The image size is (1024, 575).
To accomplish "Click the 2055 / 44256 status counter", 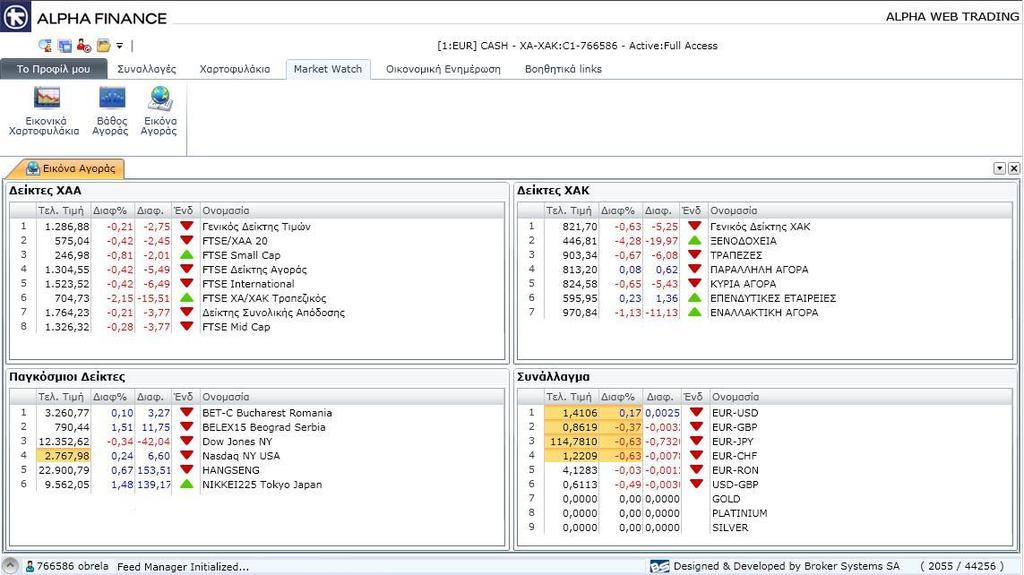I will (962, 566).
